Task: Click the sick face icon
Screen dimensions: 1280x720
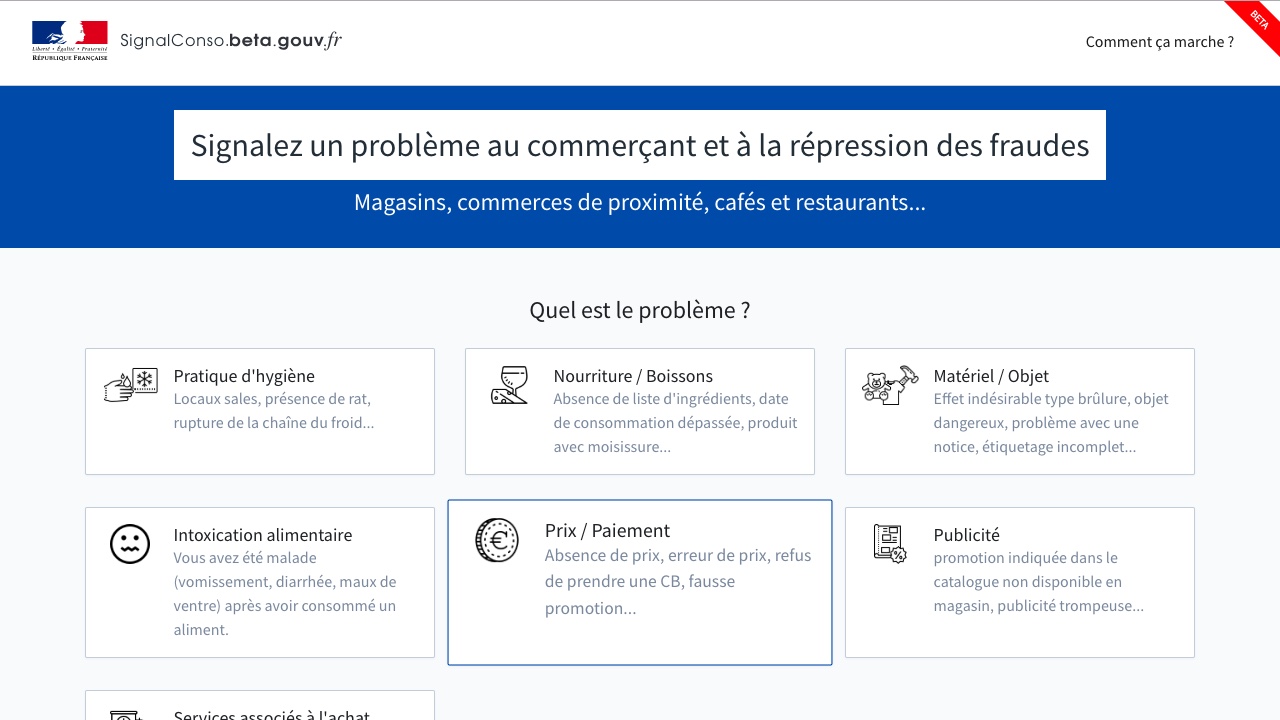Action: (x=130, y=544)
